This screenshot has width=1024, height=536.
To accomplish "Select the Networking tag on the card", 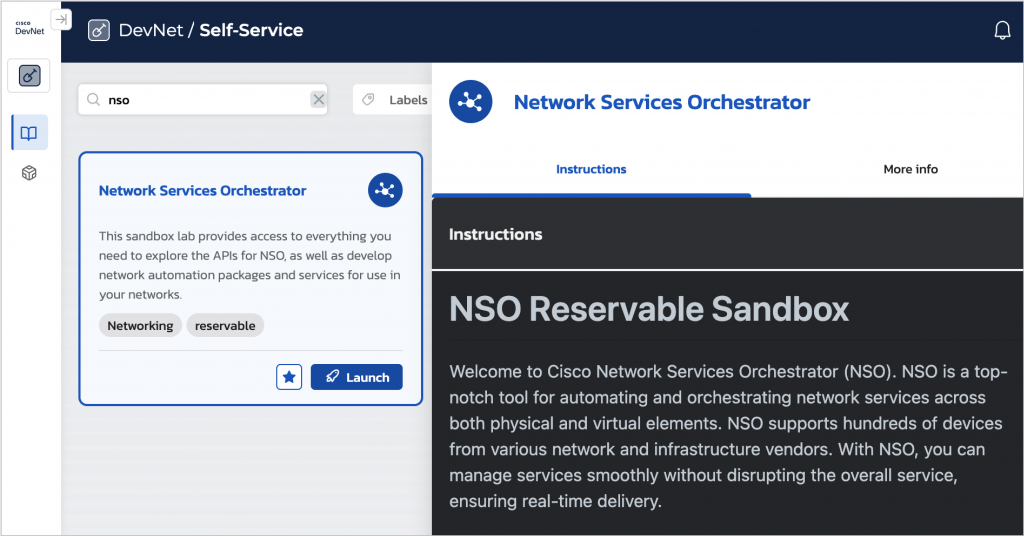I will coord(140,326).
